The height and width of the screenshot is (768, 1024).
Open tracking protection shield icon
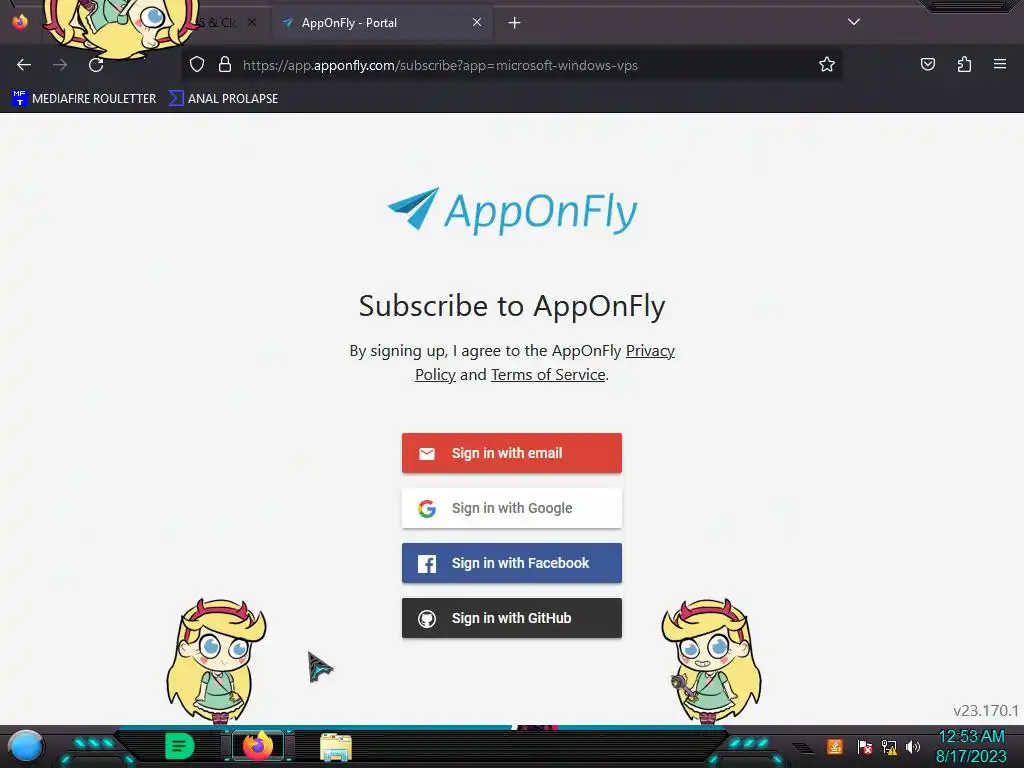tap(197, 65)
